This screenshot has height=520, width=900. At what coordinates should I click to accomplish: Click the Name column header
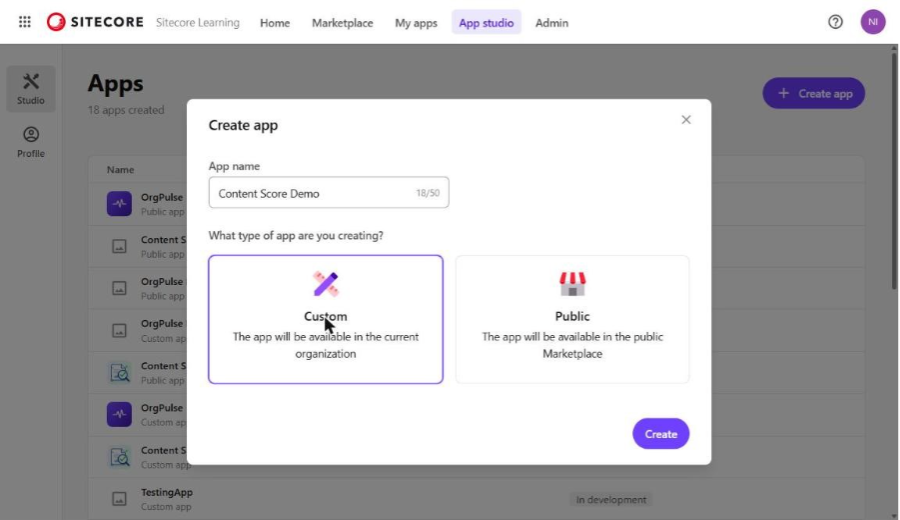point(121,169)
